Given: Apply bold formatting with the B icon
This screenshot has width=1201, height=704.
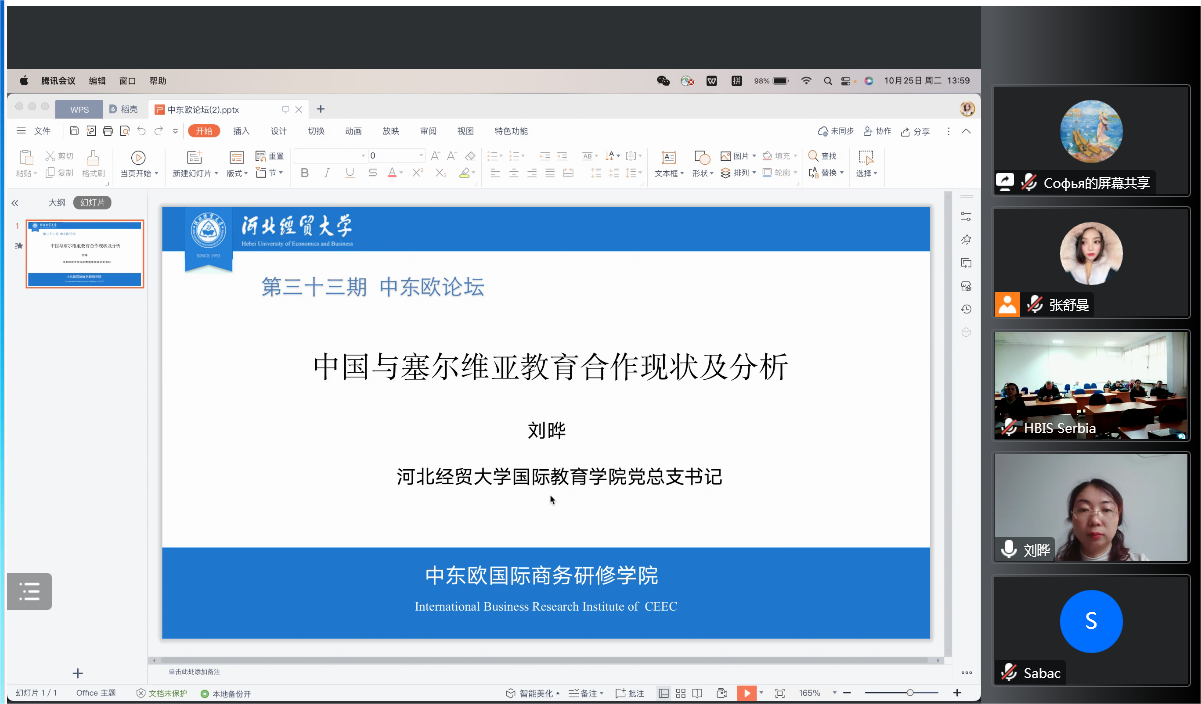Looking at the screenshot, I should [x=305, y=173].
